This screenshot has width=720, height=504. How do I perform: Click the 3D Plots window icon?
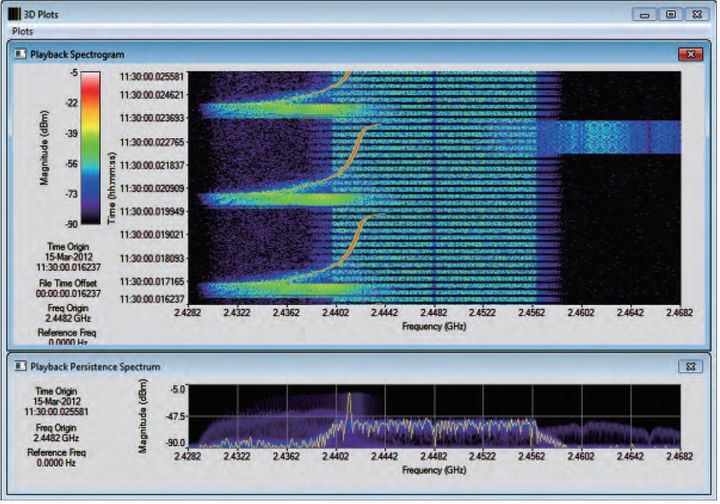(13, 13)
